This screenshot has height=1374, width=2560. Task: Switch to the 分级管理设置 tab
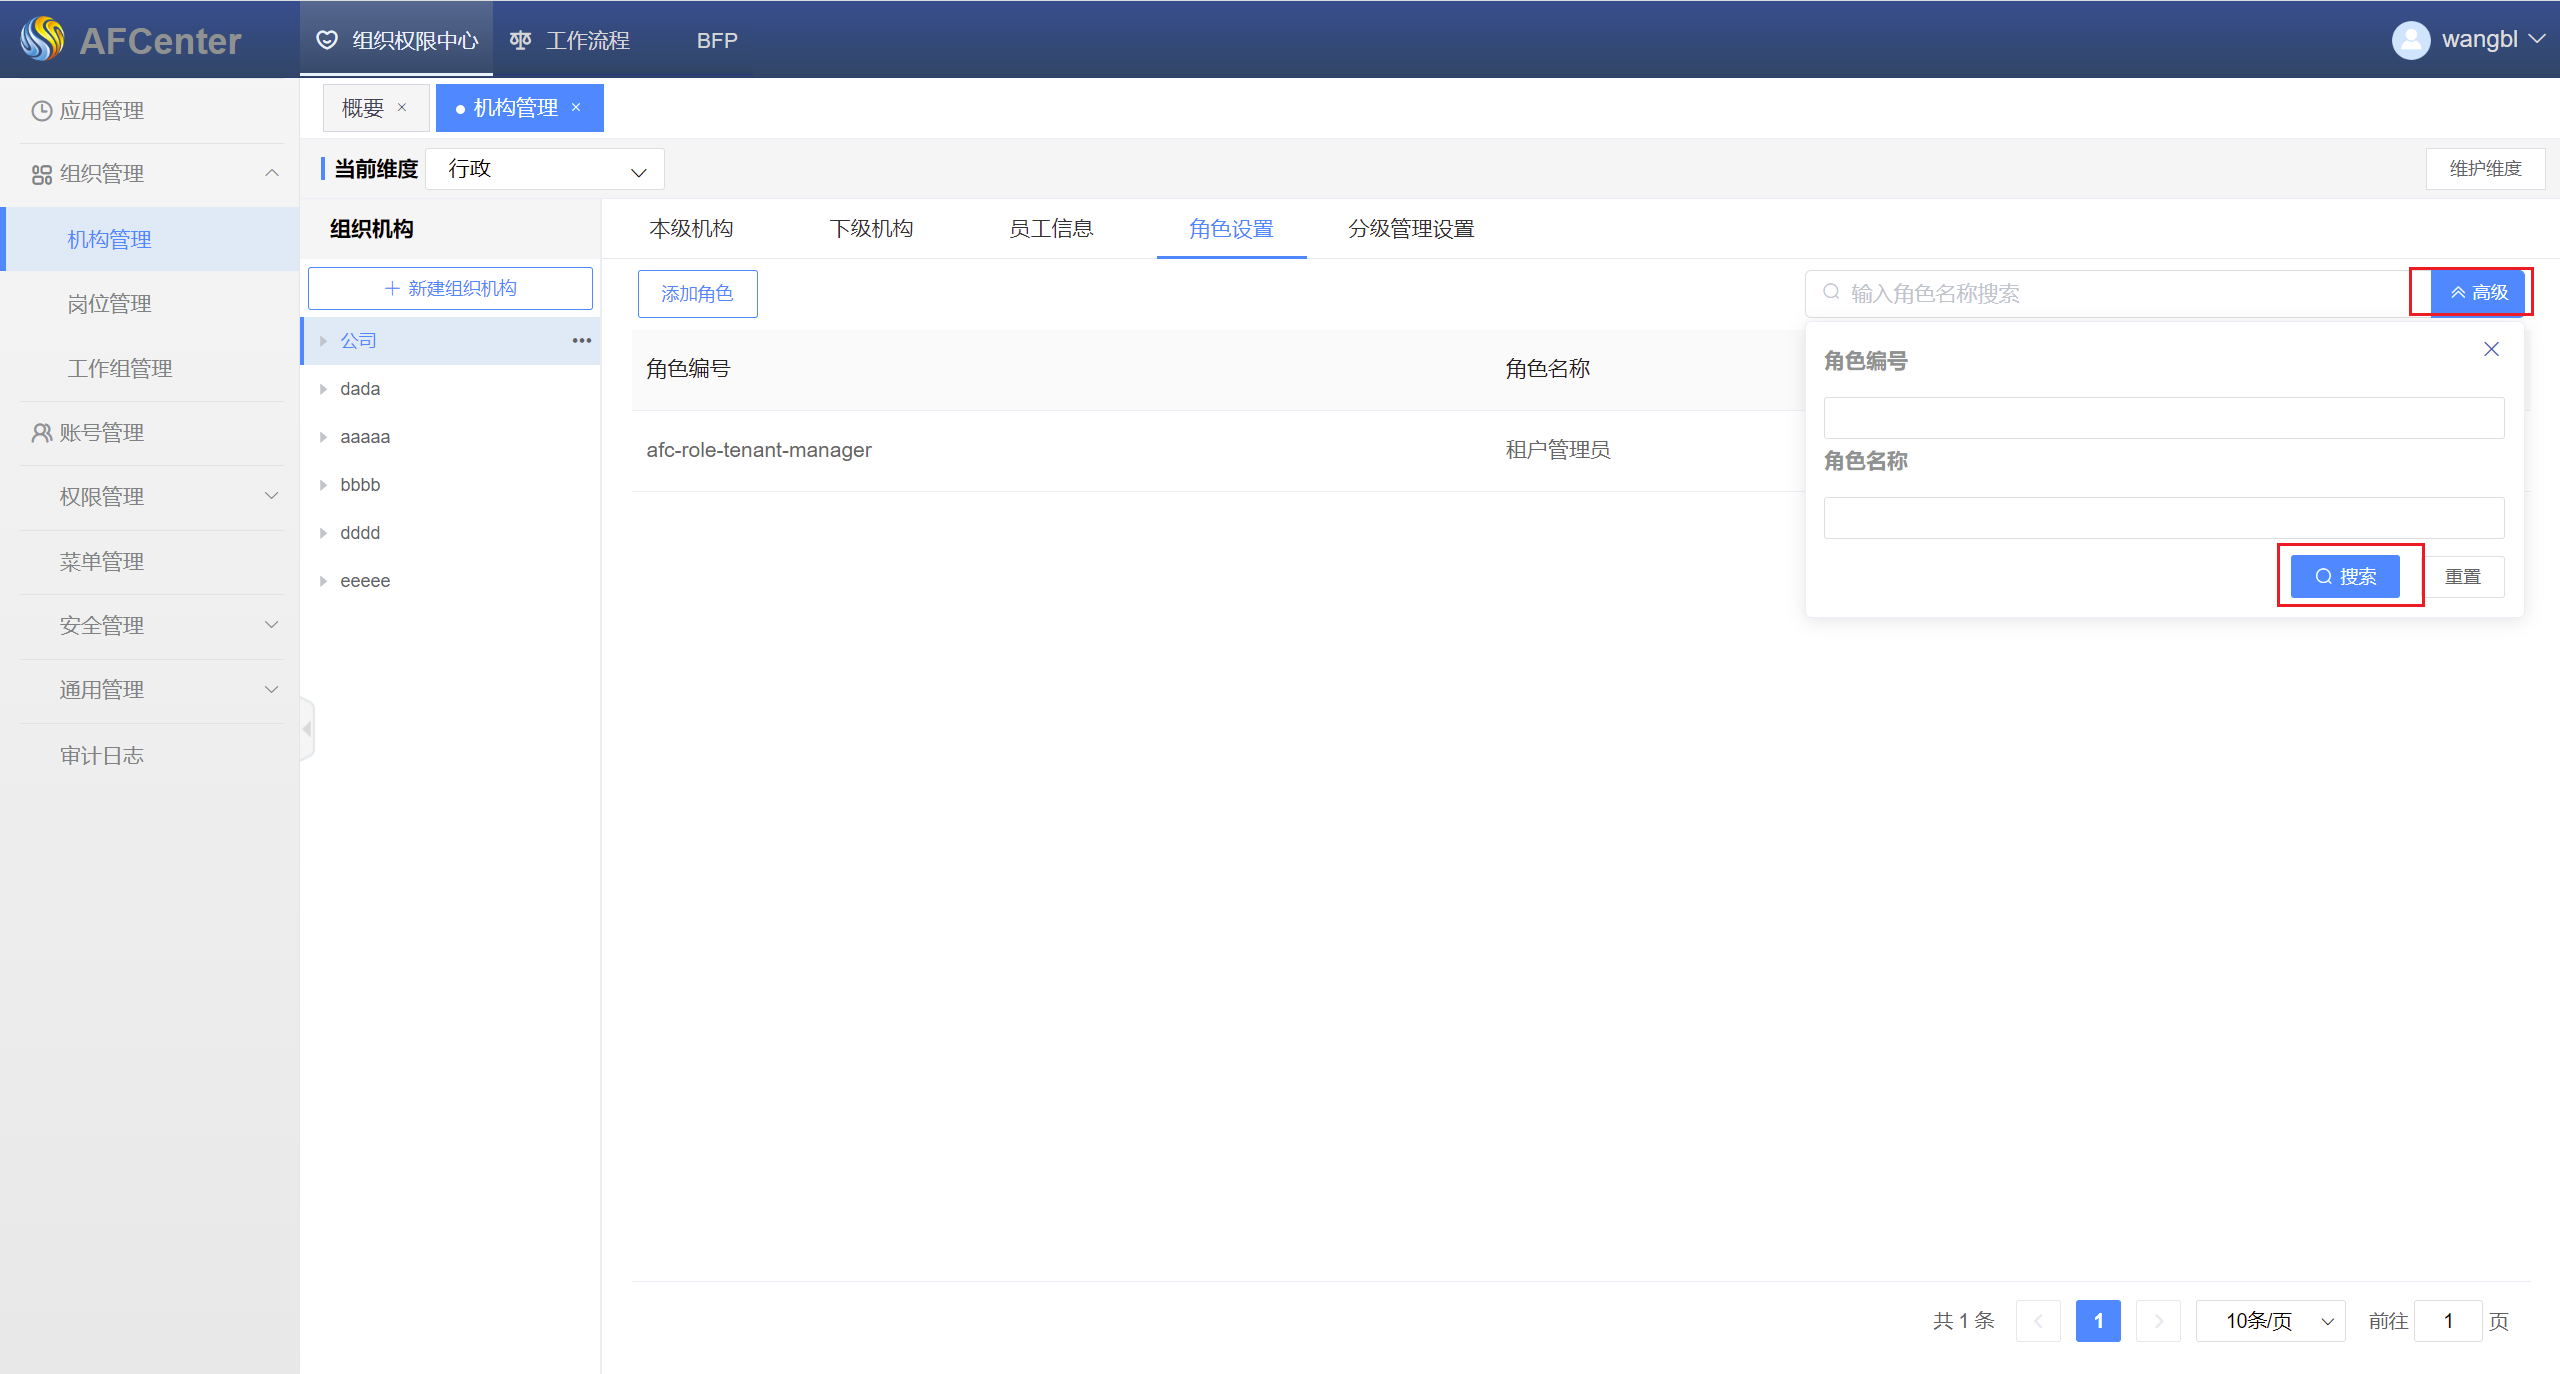point(1411,228)
